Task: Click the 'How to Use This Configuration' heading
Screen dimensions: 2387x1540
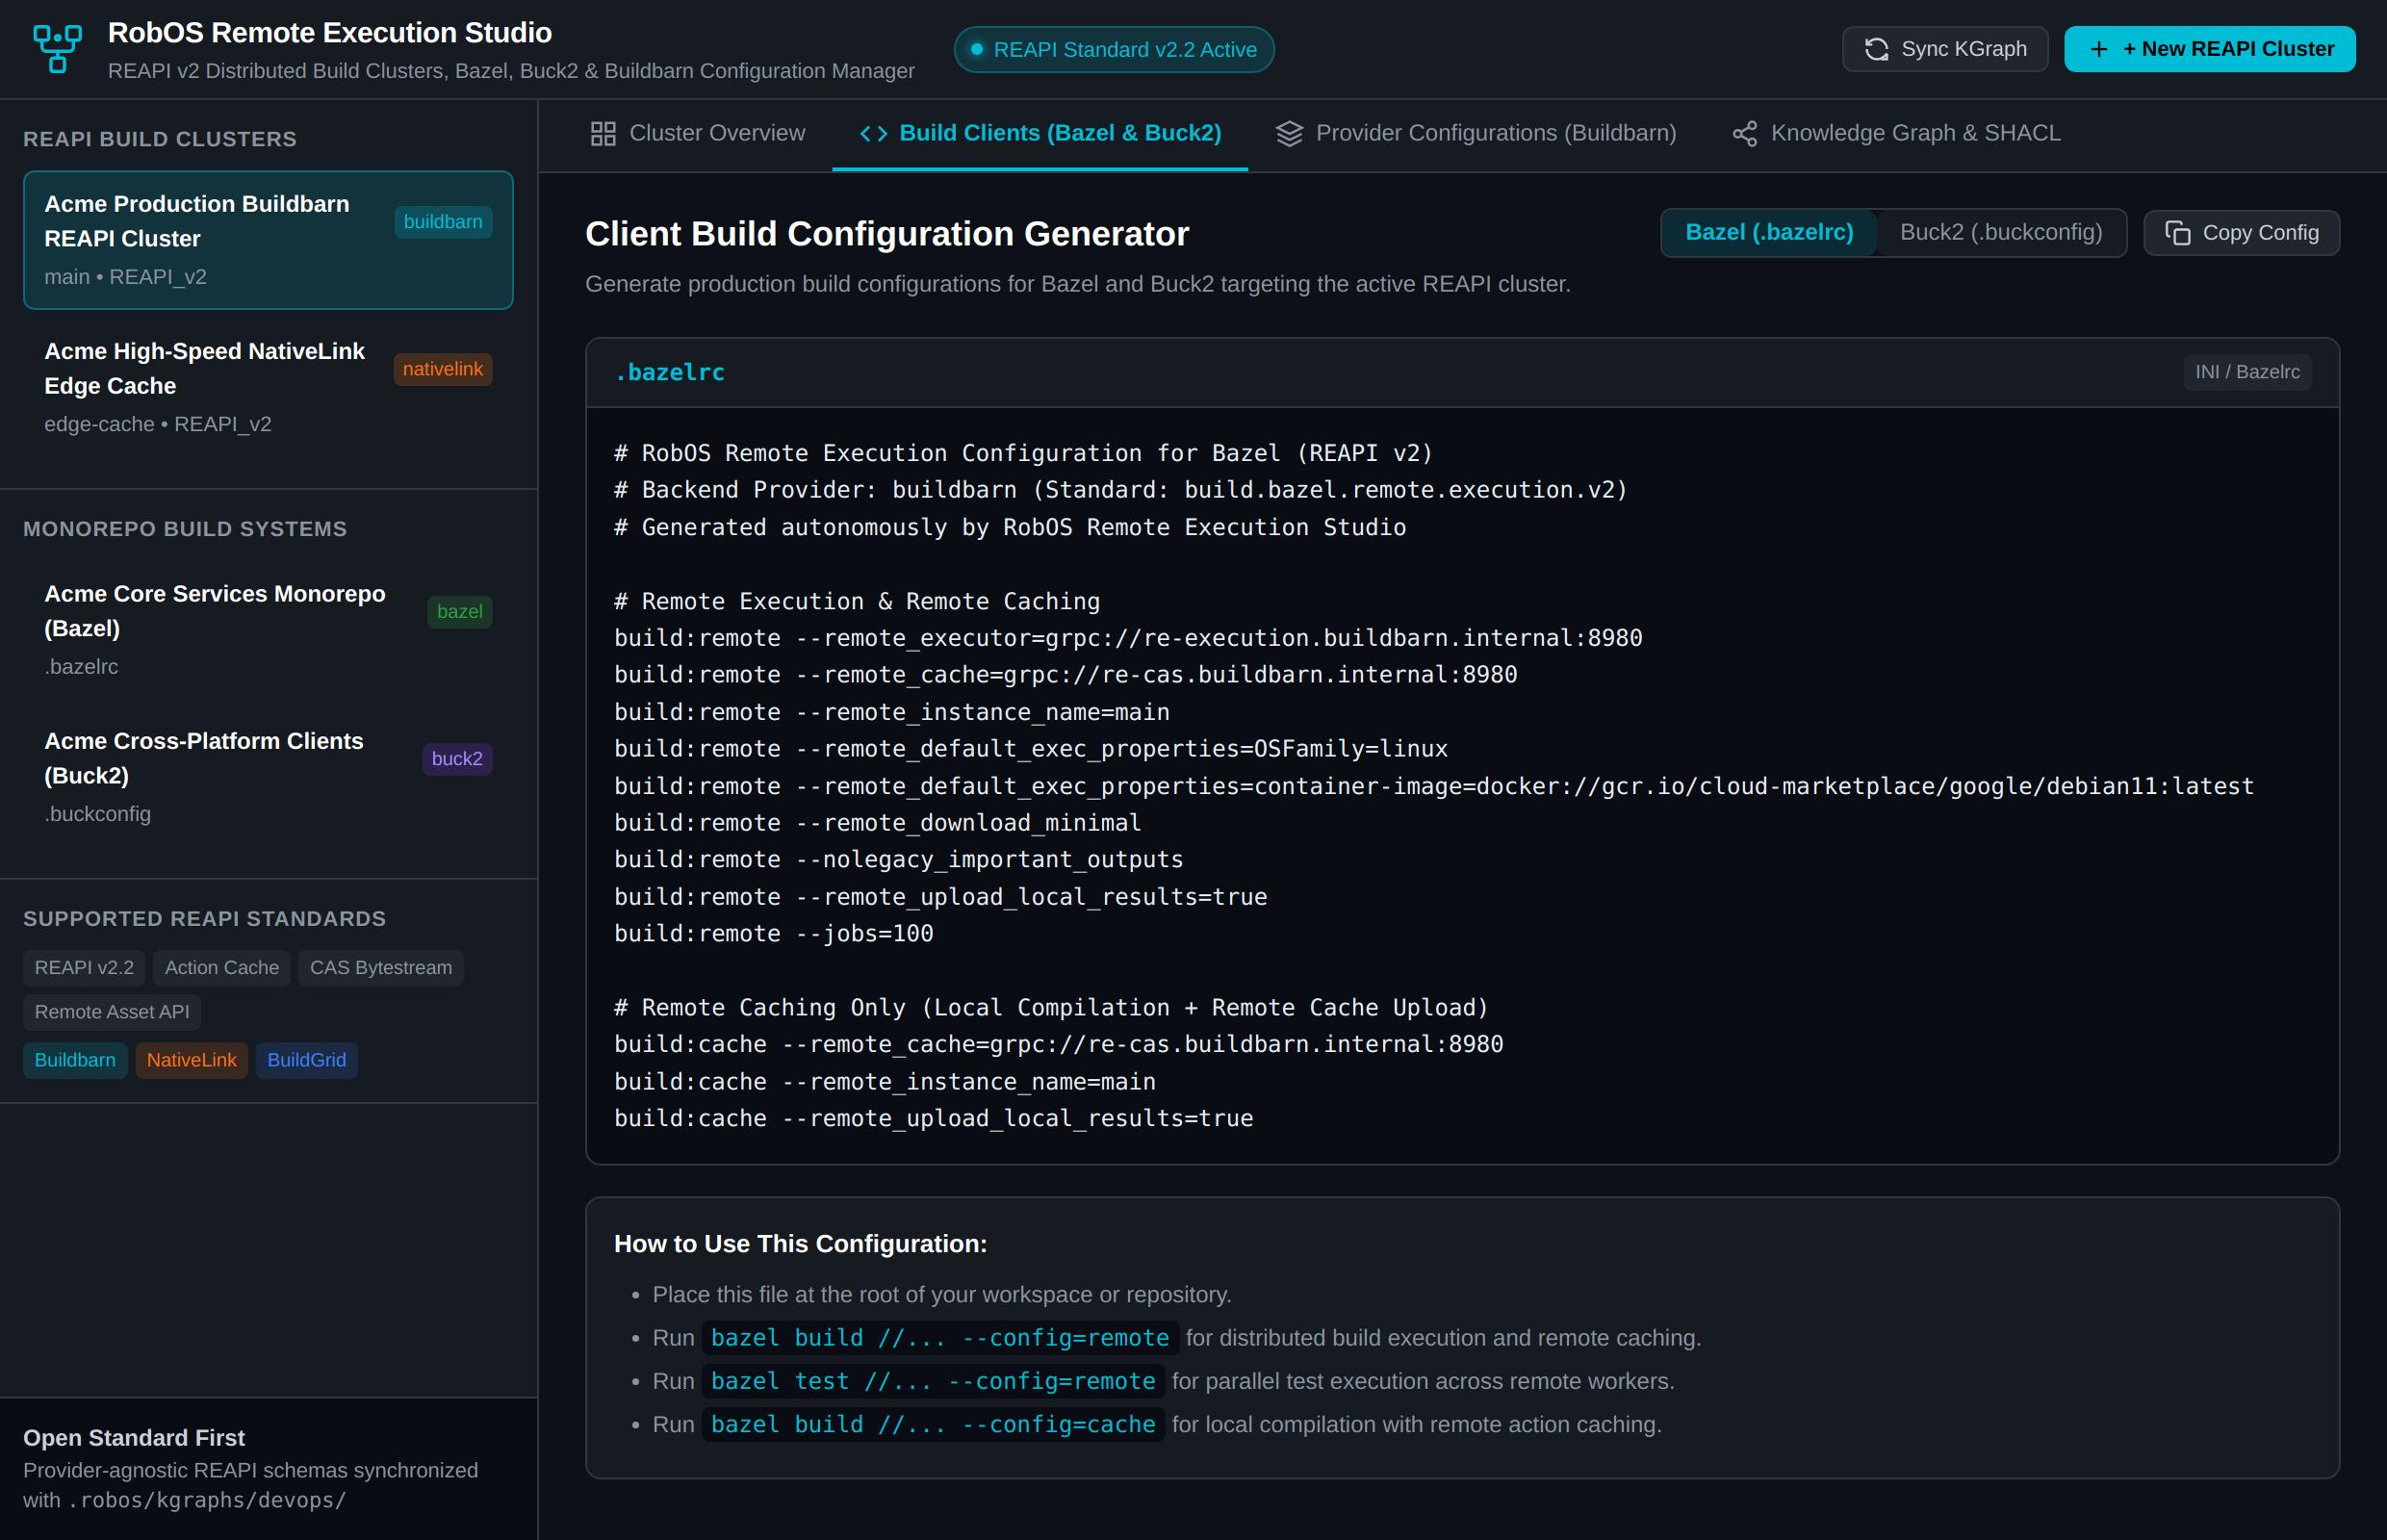Action: (x=800, y=1243)
